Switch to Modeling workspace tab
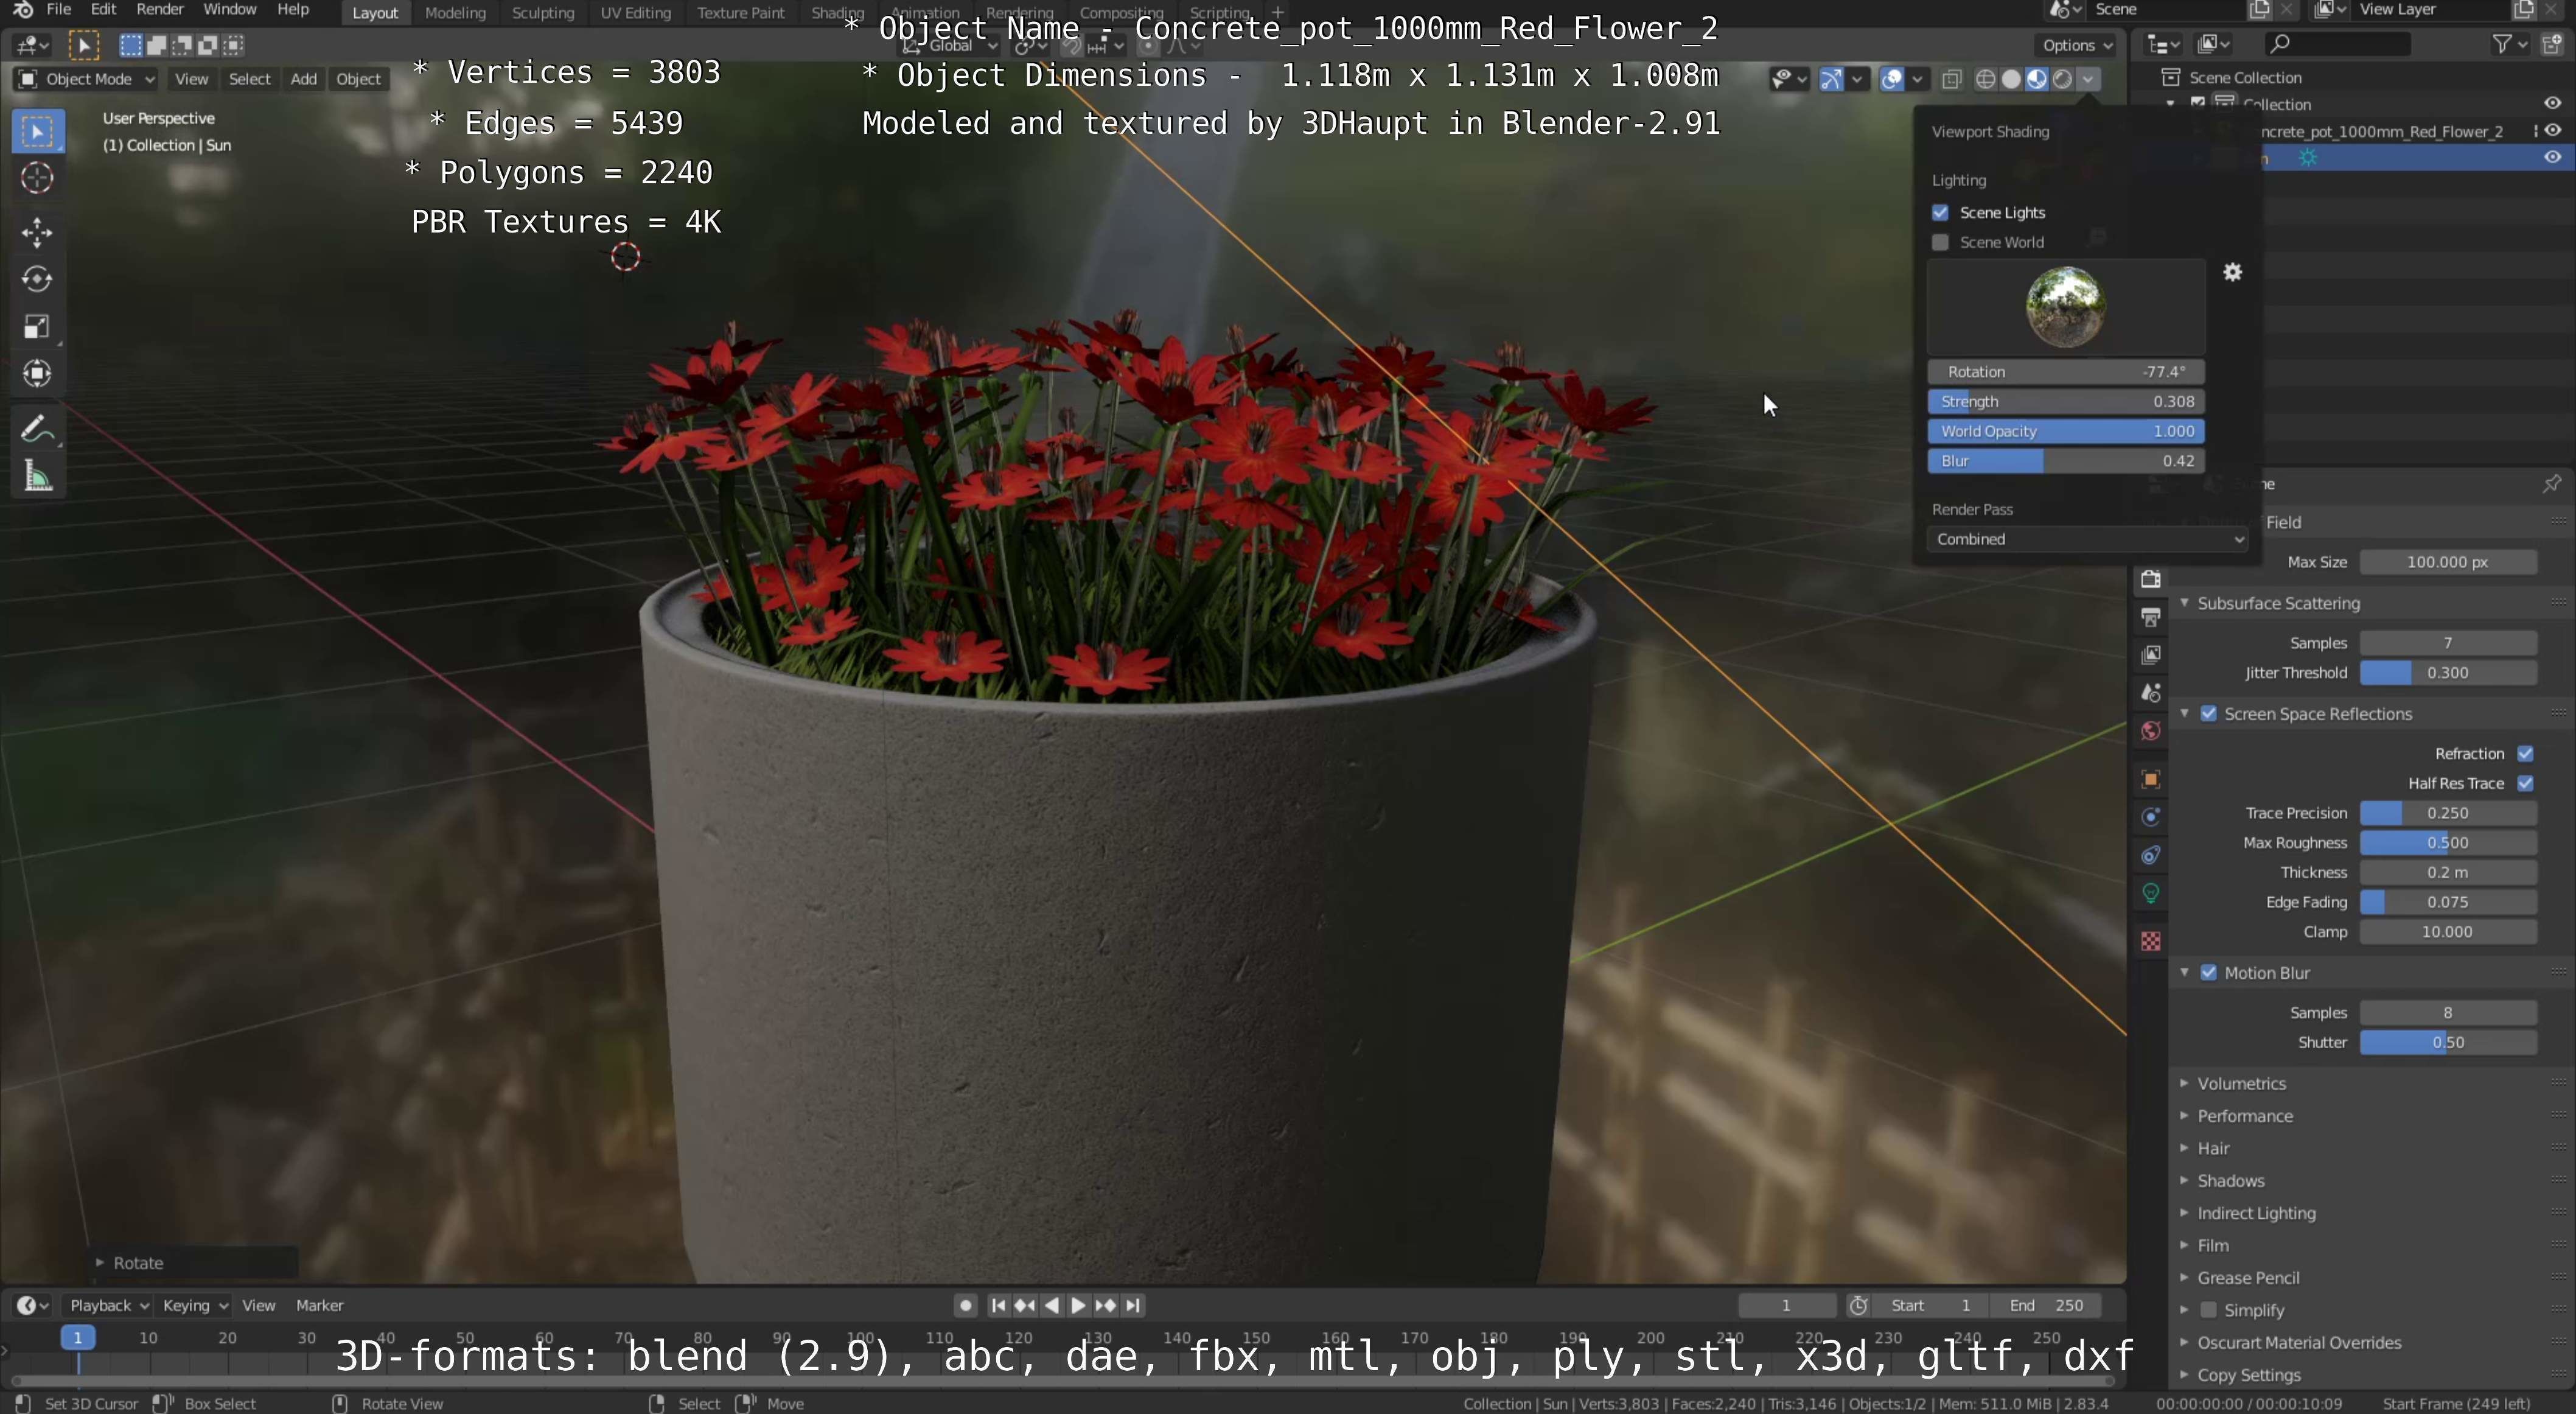This screenshot has width=2576, height=1414. (x=455, y=13)
